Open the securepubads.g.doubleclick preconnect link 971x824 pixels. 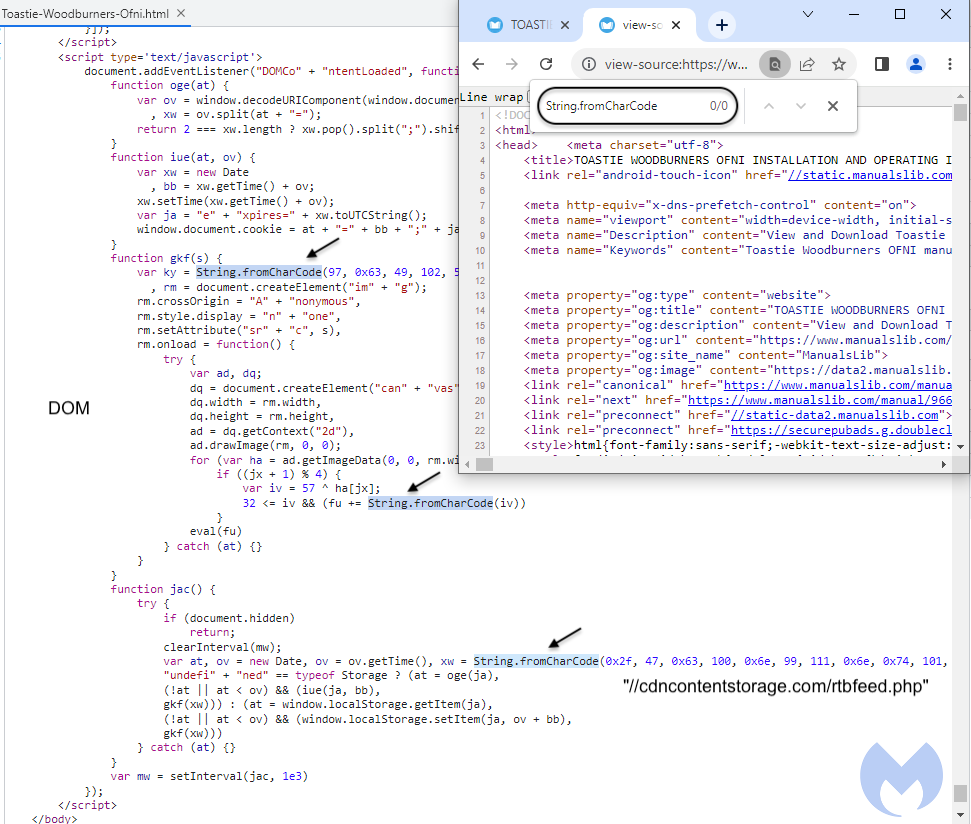[x=841, y=430]
